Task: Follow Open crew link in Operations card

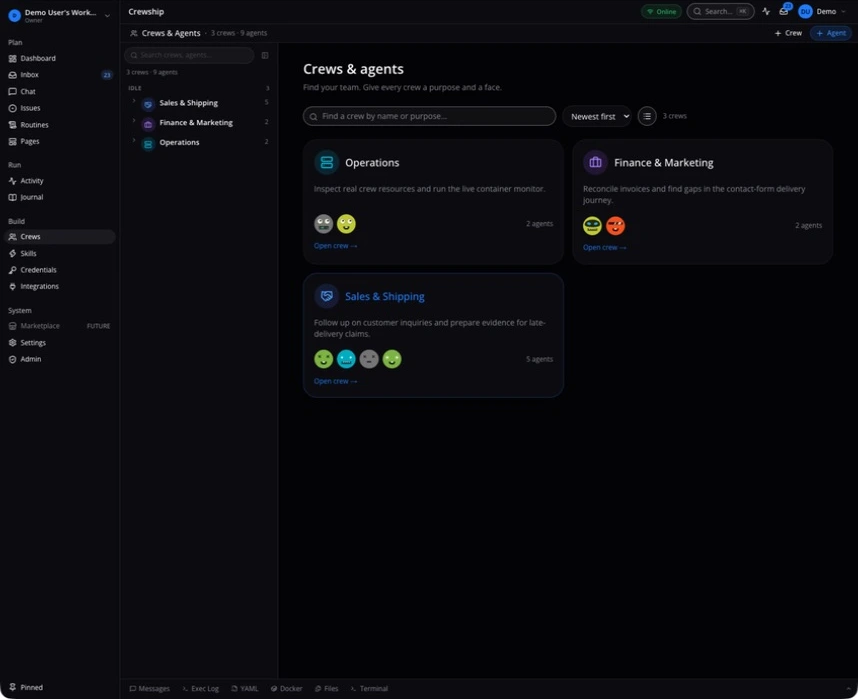Action: tap(335, 246)
